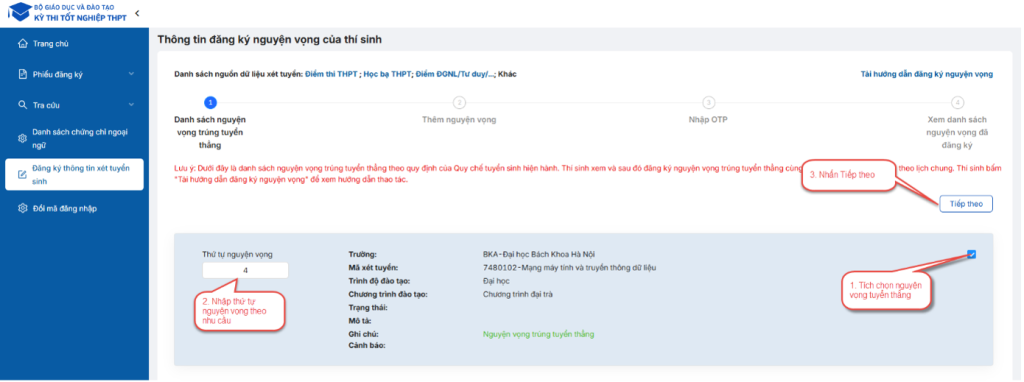Select step 3 Nhập OTP circle
Viewport: 1024px width, 382px height.
[x=709, y=103]
